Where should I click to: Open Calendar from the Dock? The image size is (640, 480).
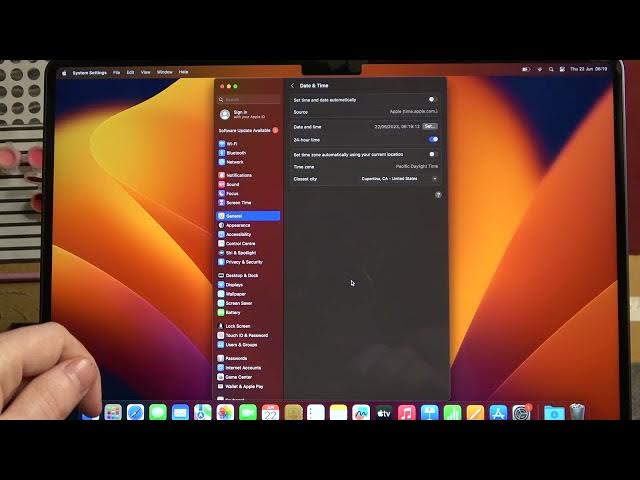(270, 413)
